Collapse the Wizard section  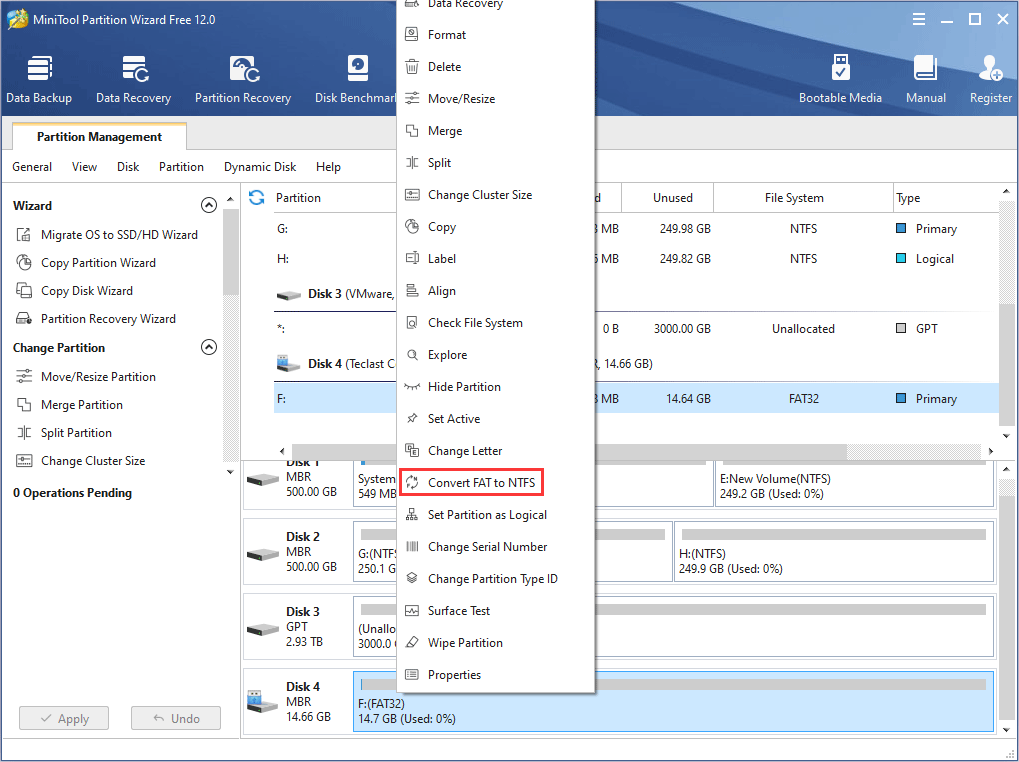pyautogui.click(x=208, y=204)
